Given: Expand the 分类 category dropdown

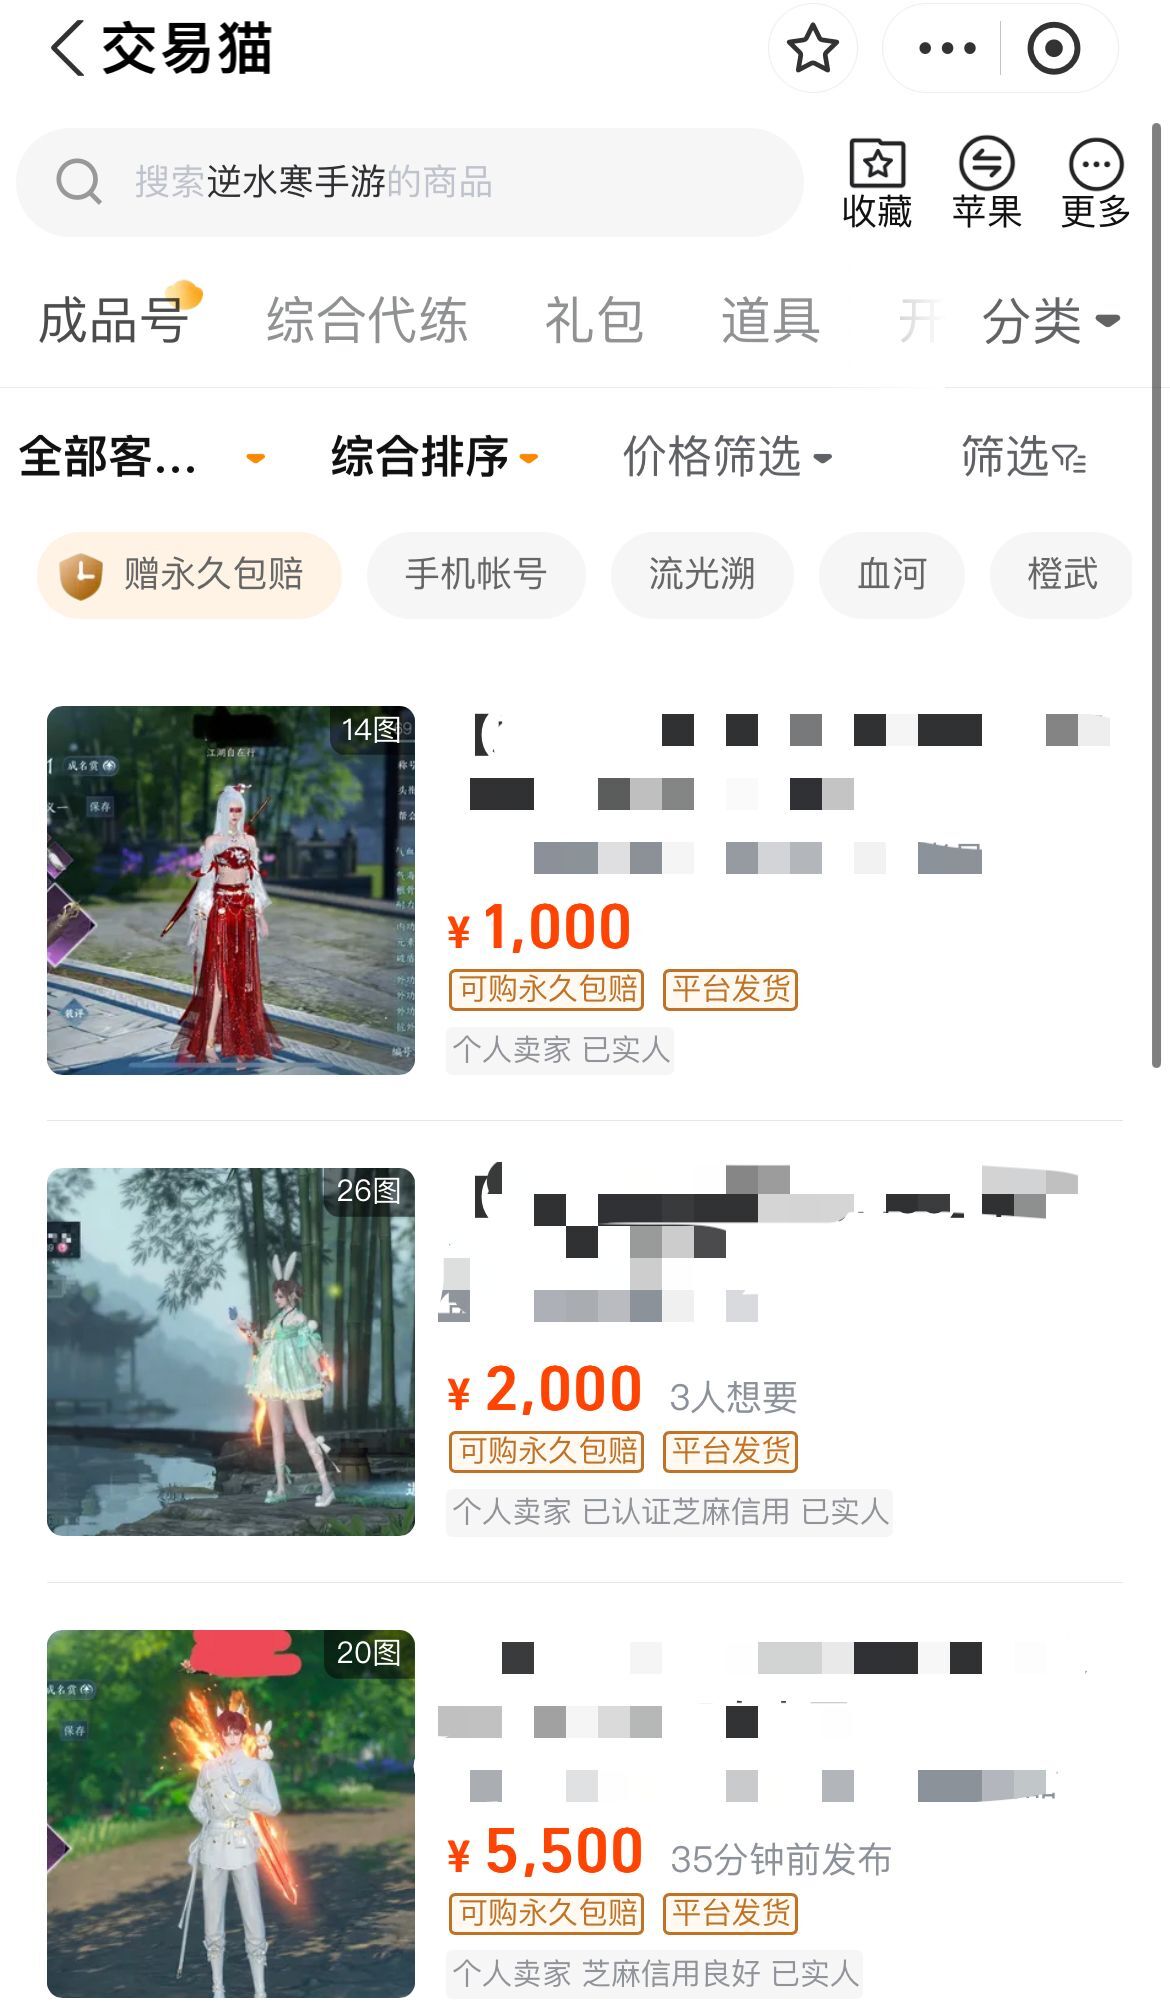Looking at the screenshot, I should [1050, 321].
